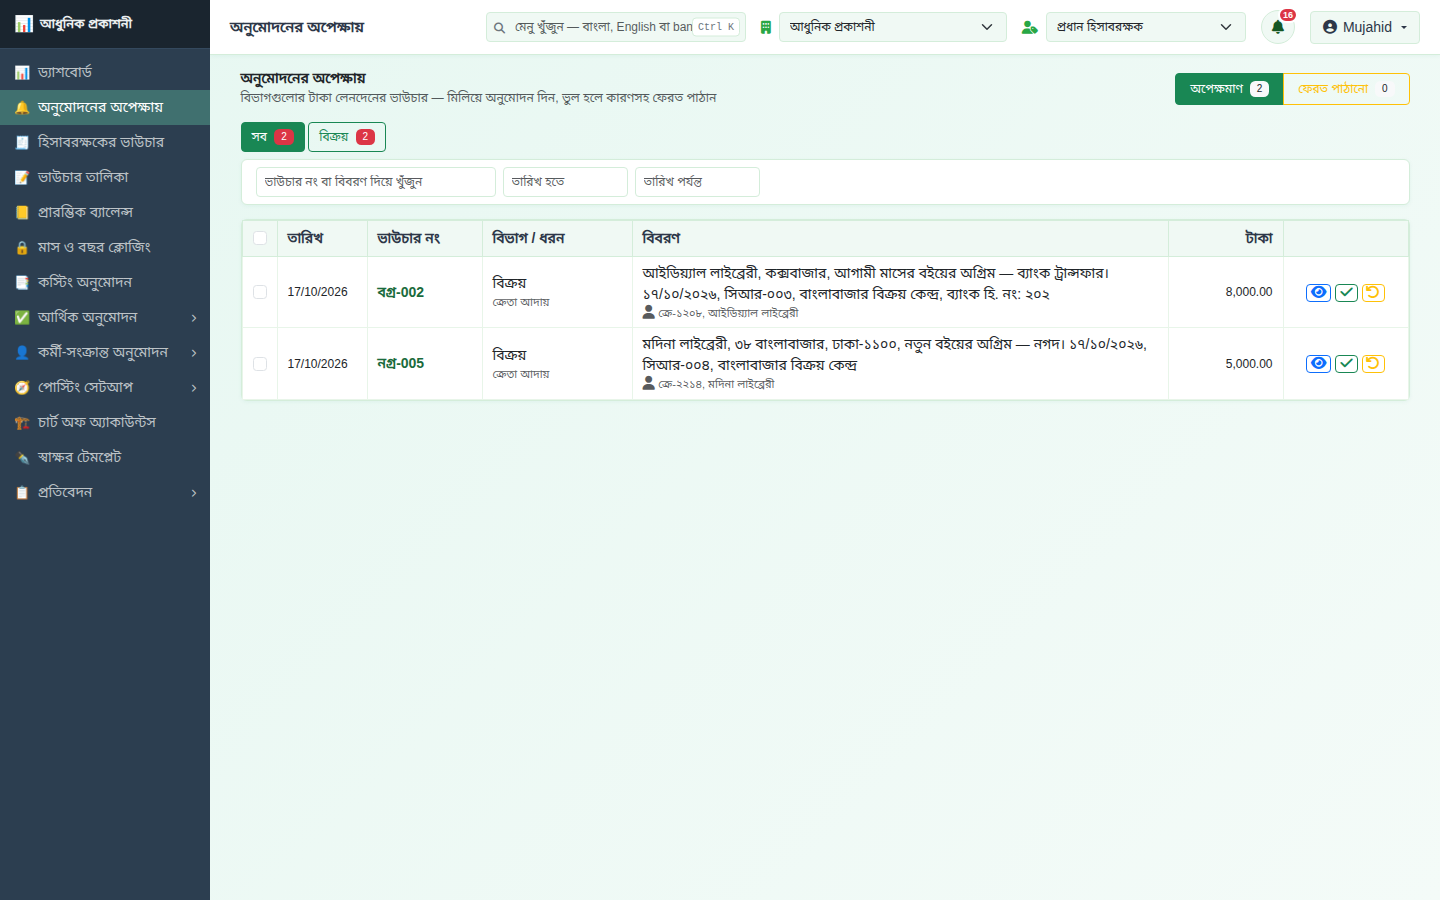Open the প্রধান হিসাবরক্ষক role dropdown

click(1145, 27)
